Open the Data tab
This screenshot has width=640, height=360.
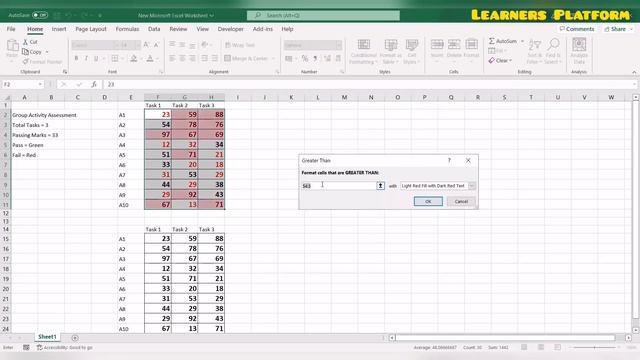154,29
